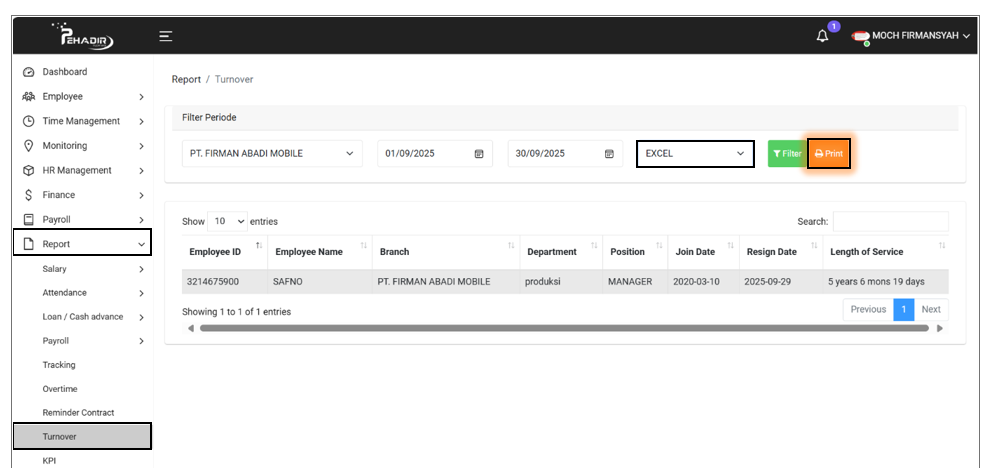Click the orange Print button
The width and height of the screenshot is (995, 468).
coord(829,153)
